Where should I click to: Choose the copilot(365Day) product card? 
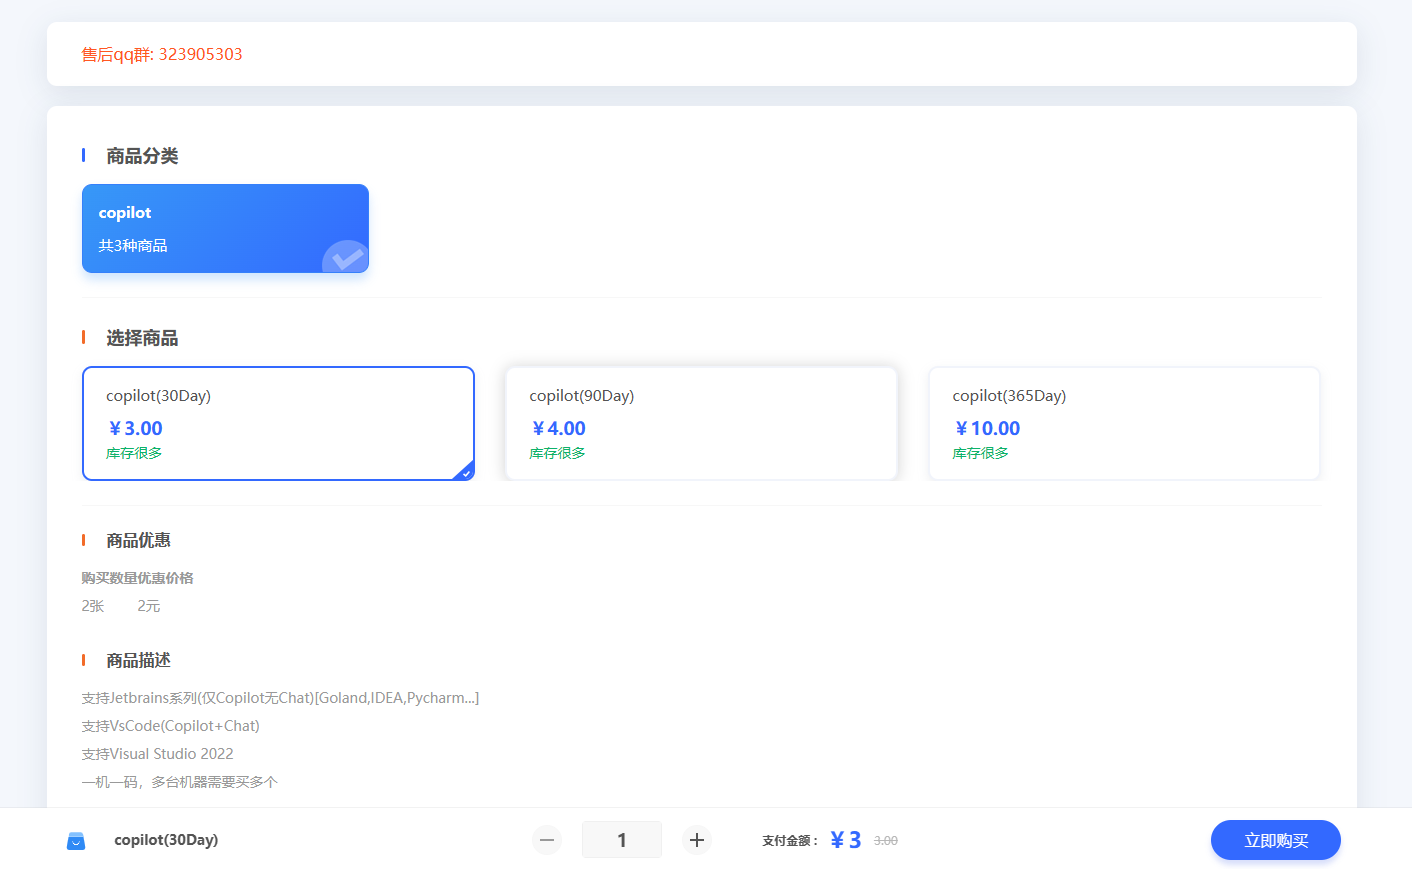[1124, 424]
